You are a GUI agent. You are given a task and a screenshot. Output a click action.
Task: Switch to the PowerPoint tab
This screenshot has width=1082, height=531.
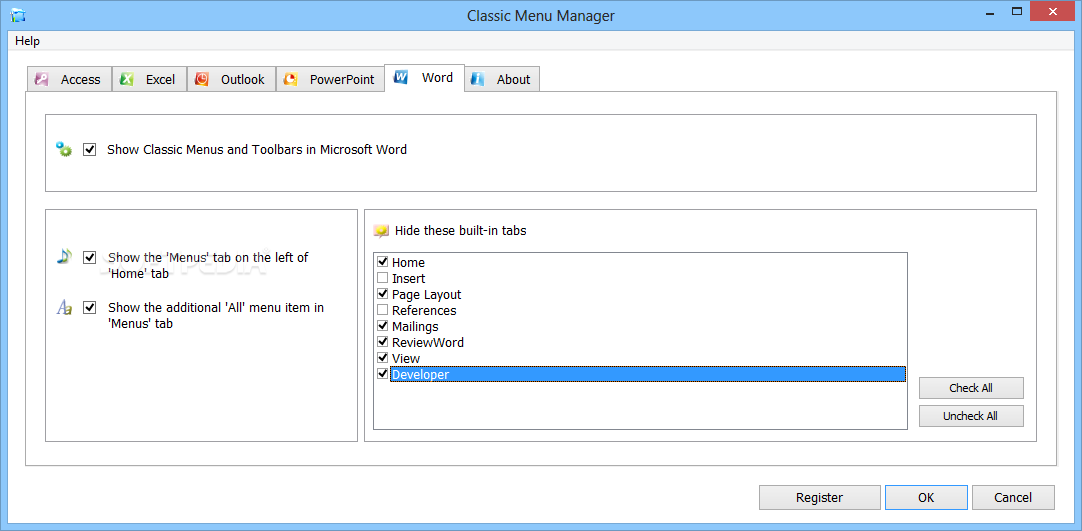coord(331,79)
